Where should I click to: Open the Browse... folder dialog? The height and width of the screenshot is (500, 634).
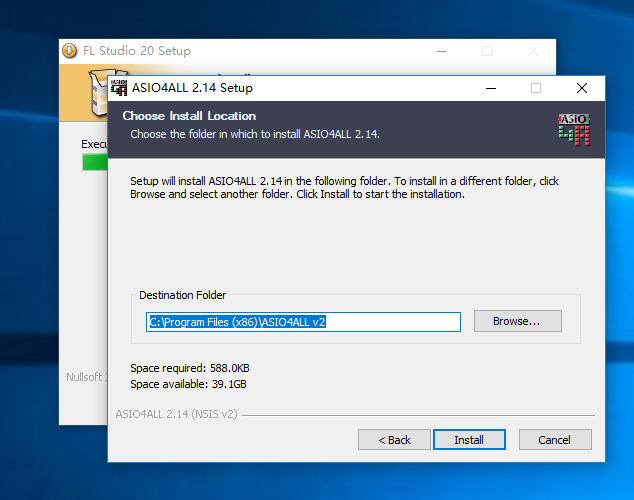coord(518,321)
